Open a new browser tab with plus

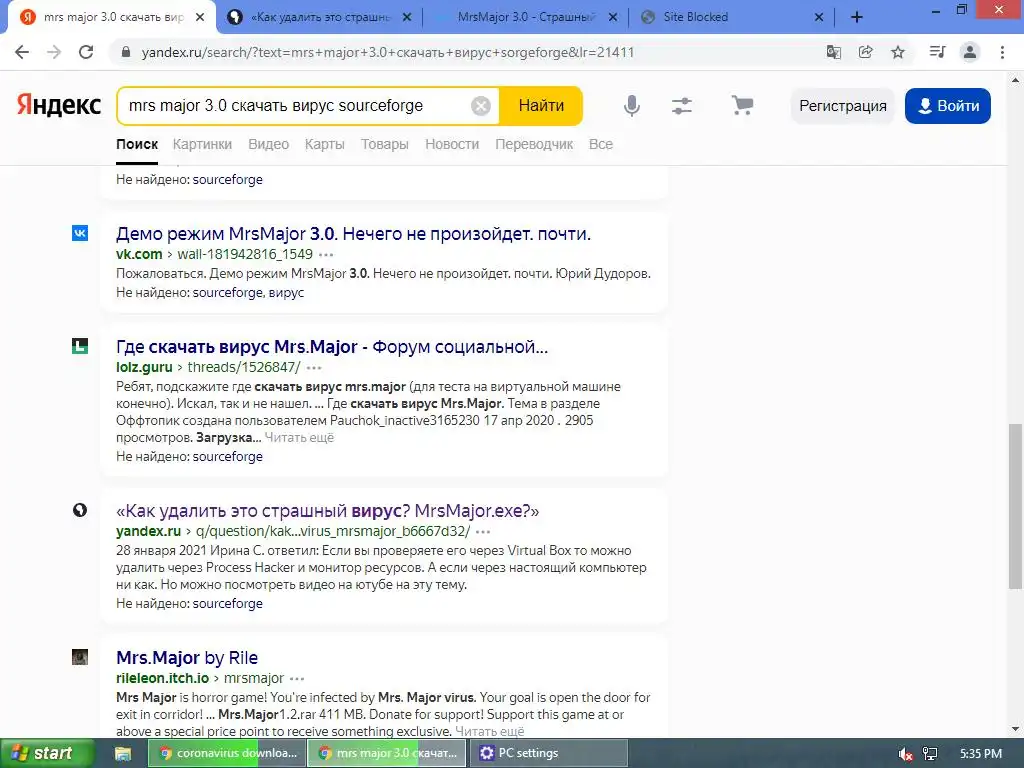[857, 18]
